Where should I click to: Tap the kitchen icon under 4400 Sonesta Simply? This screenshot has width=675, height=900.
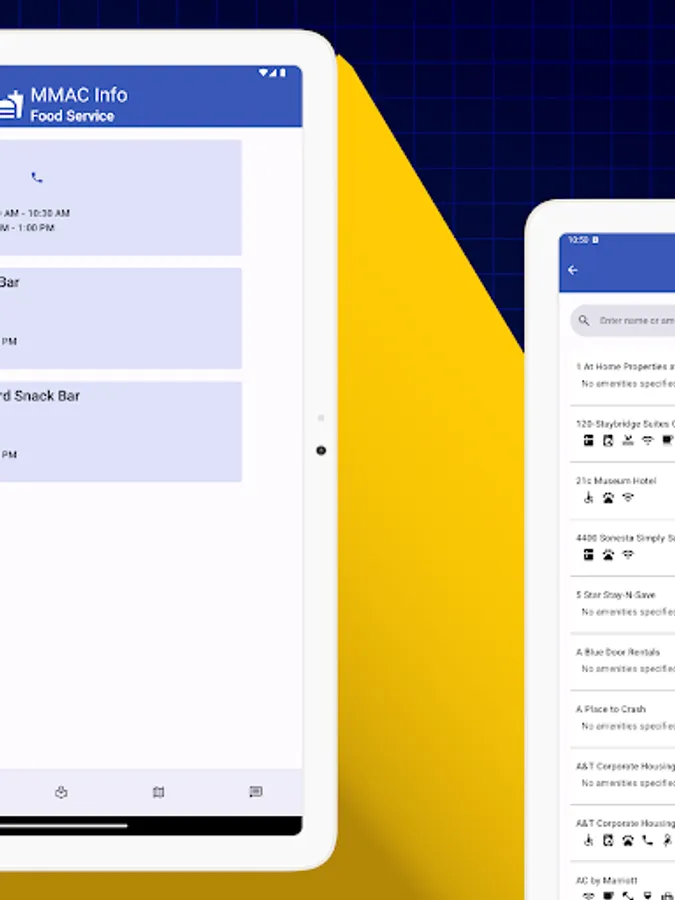click(588, 554)
